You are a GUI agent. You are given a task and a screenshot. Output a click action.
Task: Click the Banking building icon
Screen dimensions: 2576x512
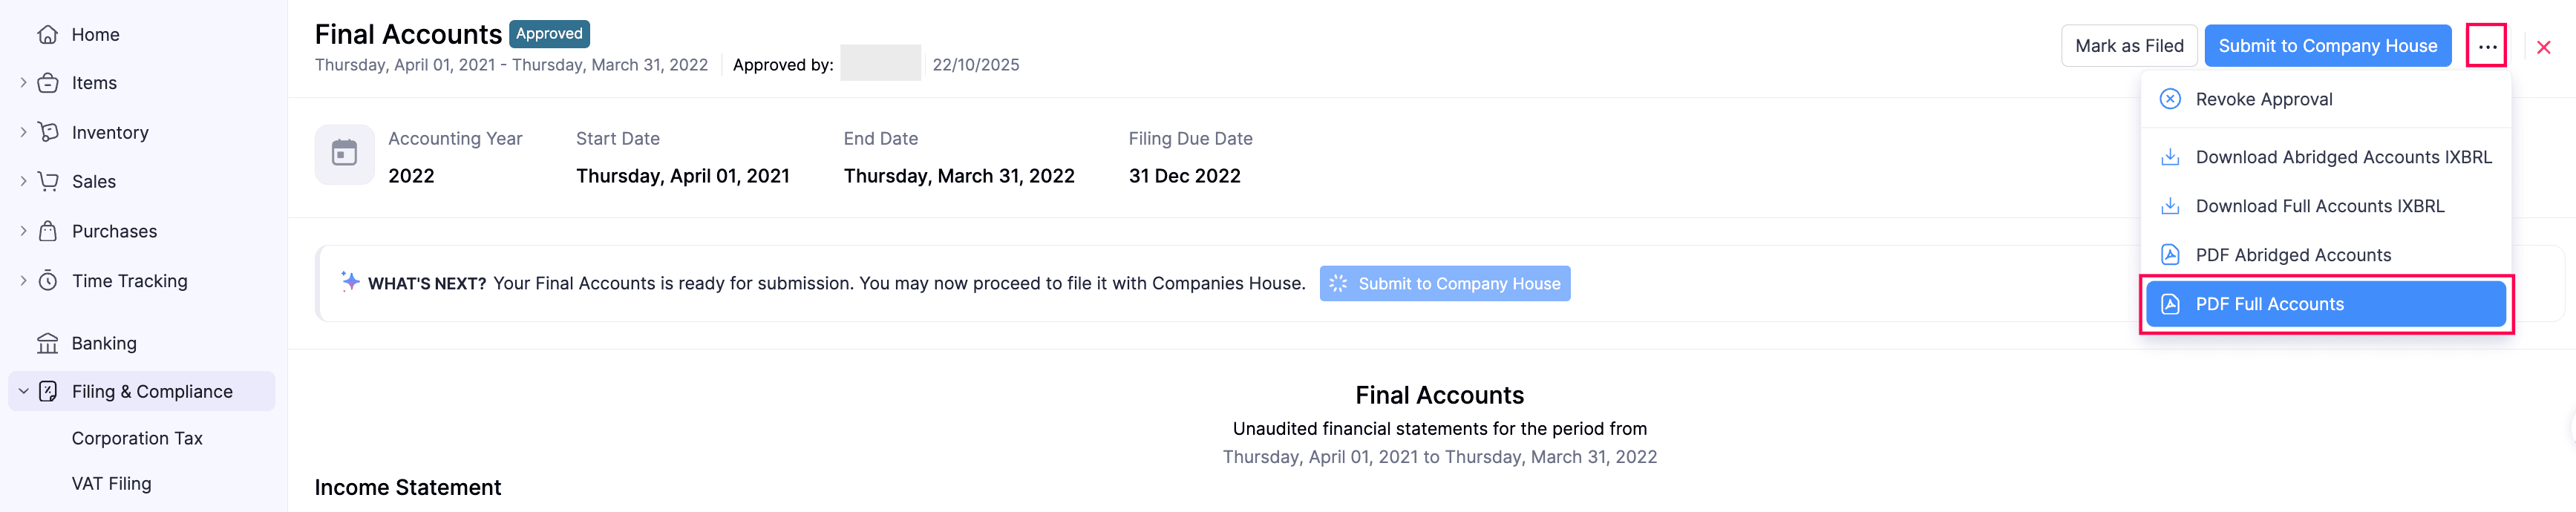click(47, 342)
